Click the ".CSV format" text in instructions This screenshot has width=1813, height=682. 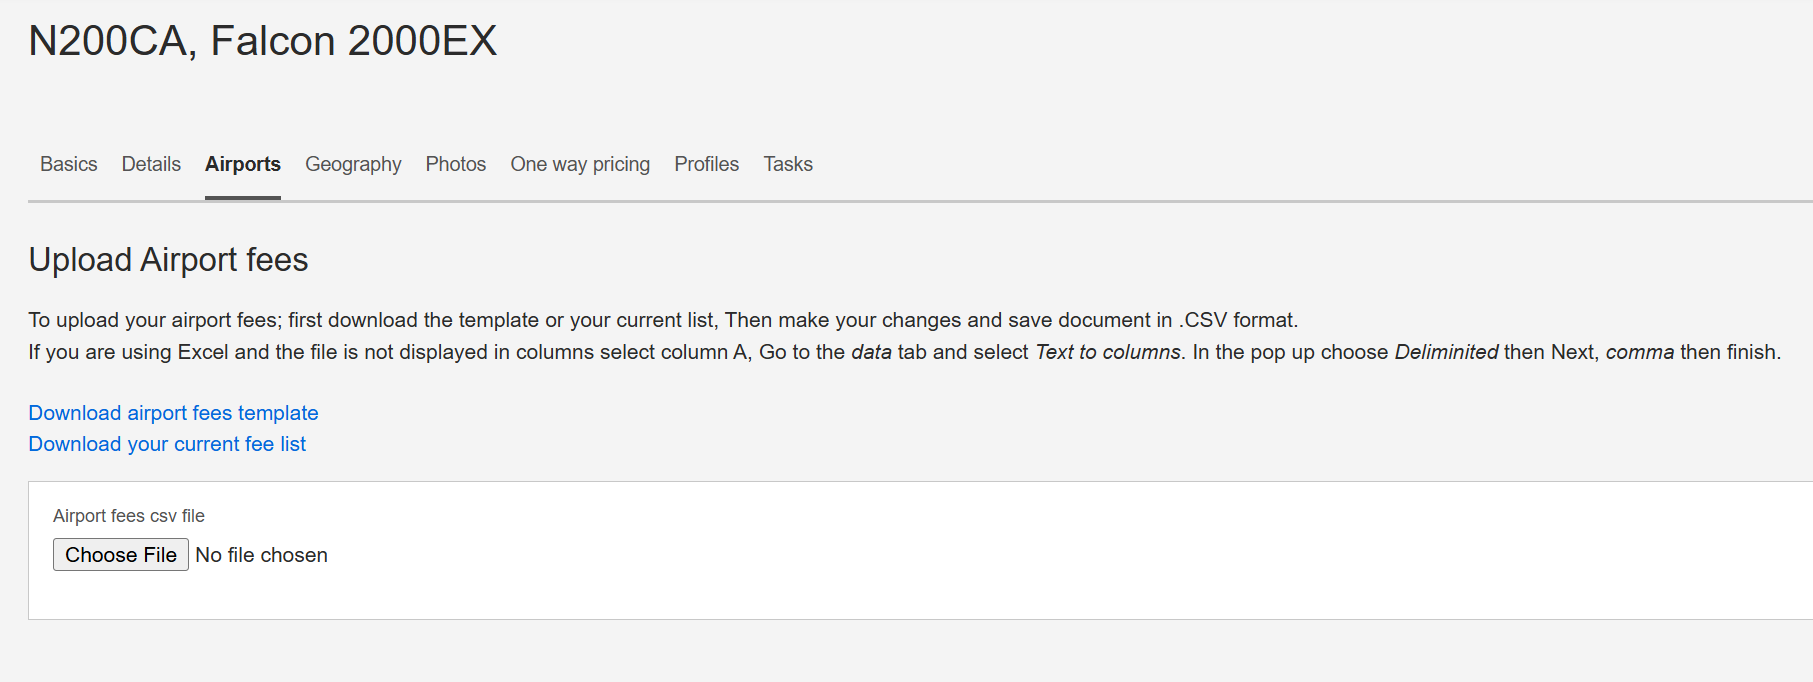[1237, 320]
